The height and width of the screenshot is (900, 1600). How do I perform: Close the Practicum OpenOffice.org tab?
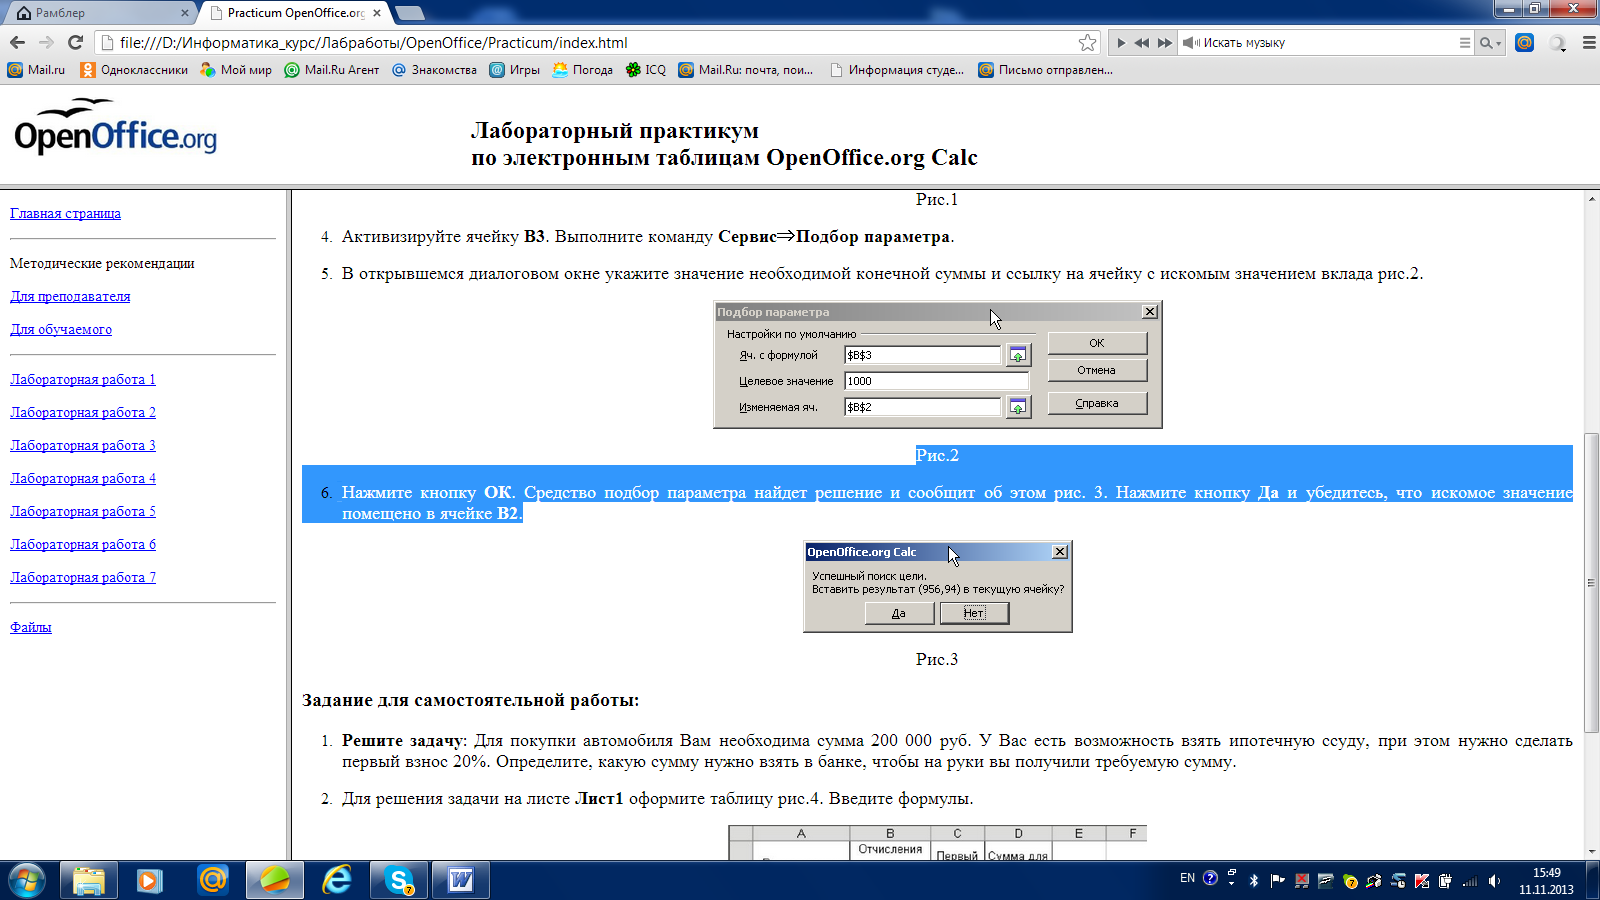point(377,13)
